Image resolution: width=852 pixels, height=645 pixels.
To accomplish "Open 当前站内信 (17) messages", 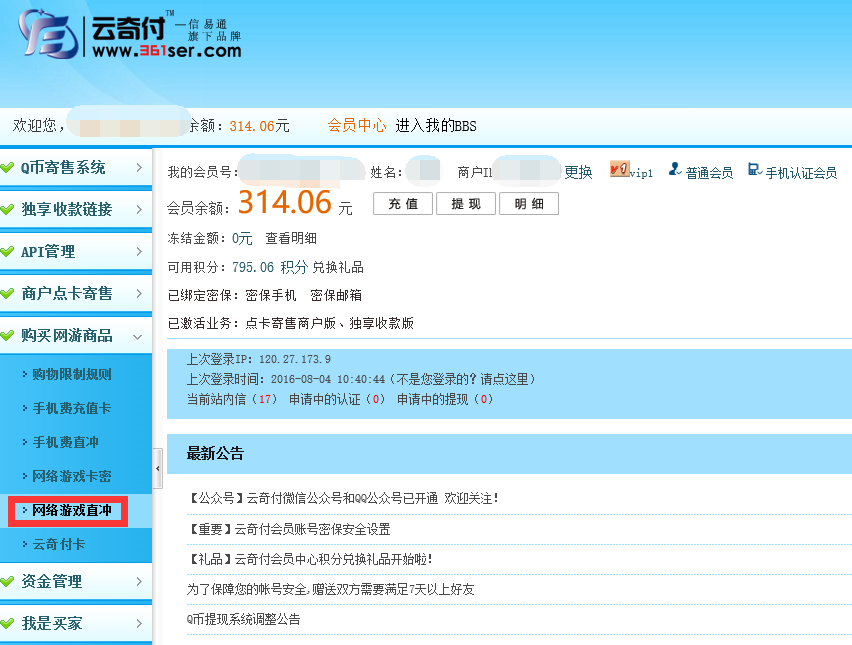I will tap(233, 399).
